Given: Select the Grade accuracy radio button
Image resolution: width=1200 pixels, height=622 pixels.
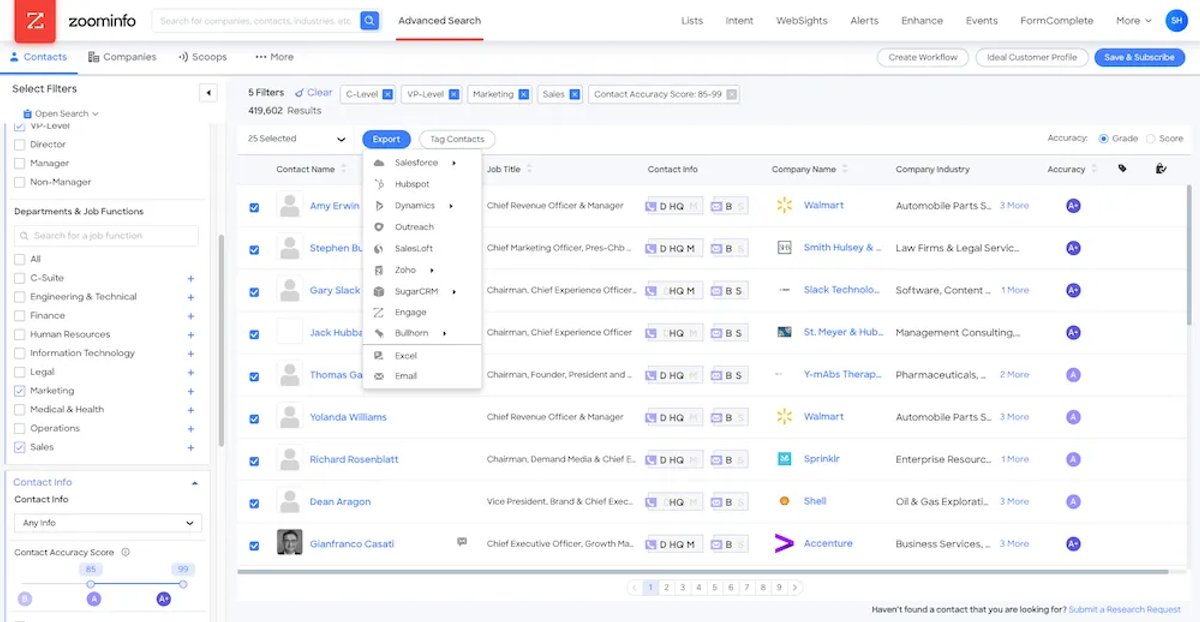Looking at the screenshot, I should [1104, 139].
